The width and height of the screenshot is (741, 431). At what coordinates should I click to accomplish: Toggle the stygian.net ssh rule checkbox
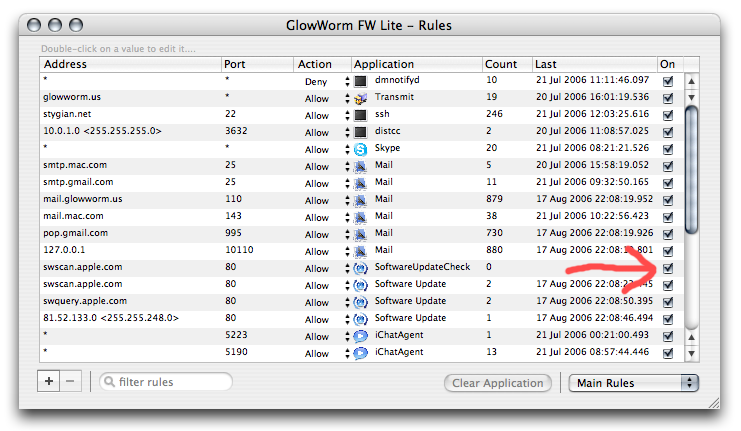pos(668,115)
